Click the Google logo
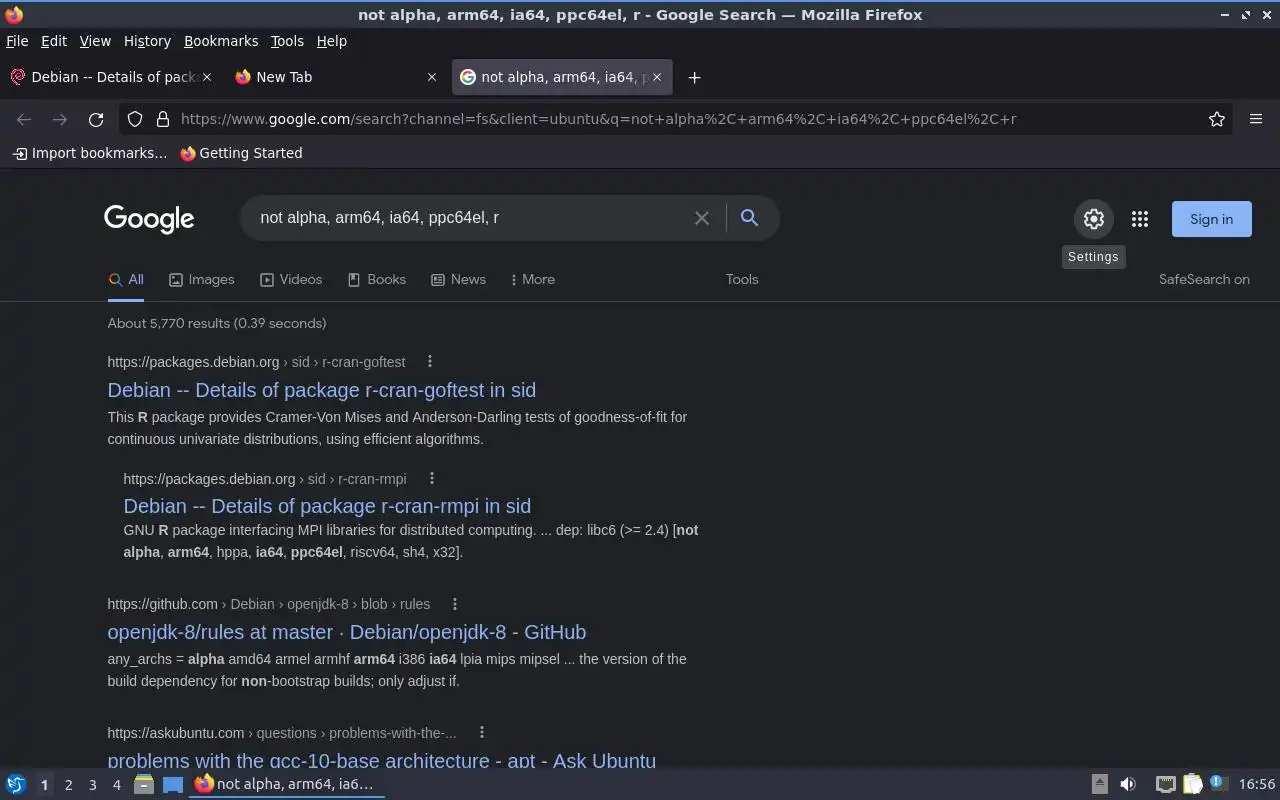Screen dimensions: 1280x800 tap(149, 219)
